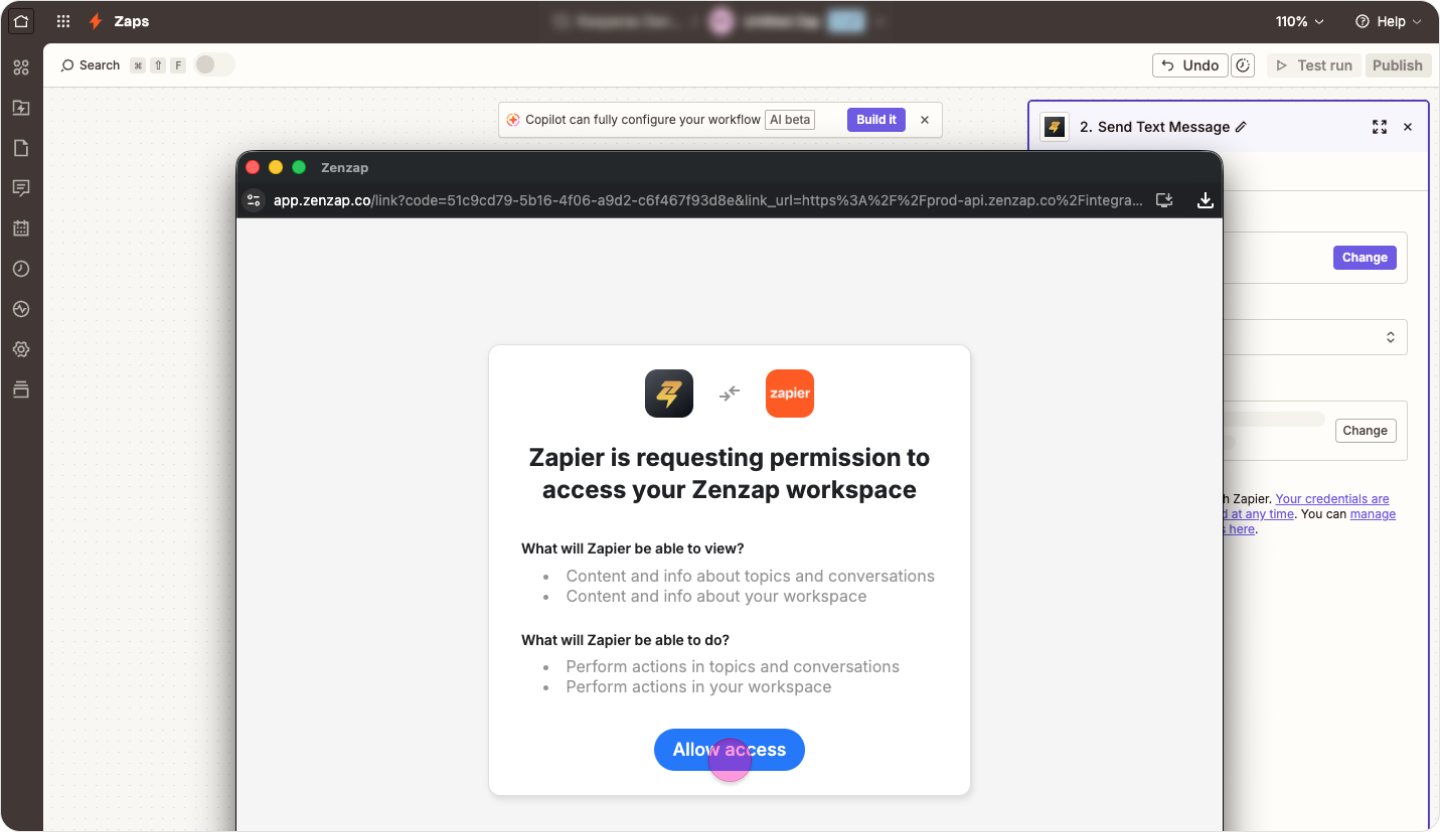
Task: Open the Your credentials are link
Action: (x=1332, y=498)
